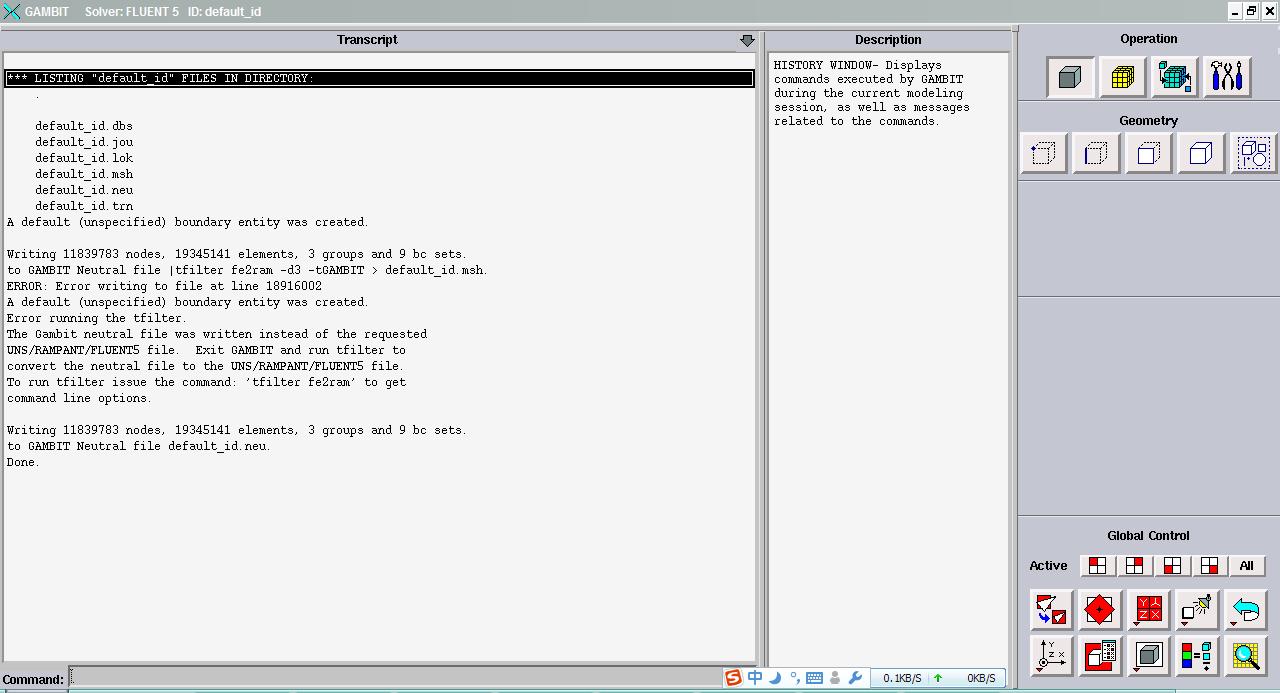1280x693 pixels.
Task: Open the Zones operation toolpad
Action: point(1174,77)
